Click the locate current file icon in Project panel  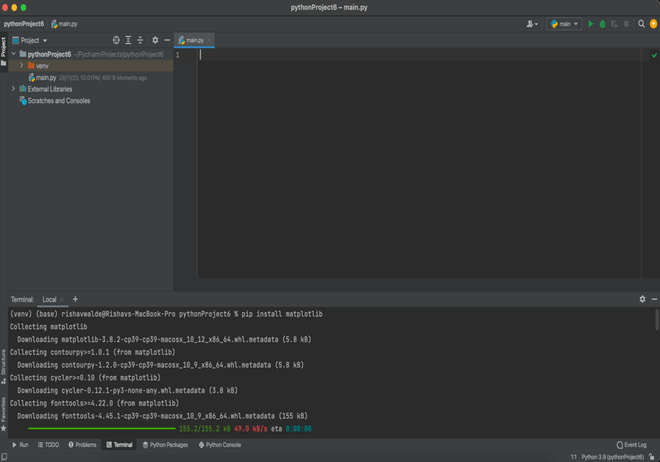116,41
